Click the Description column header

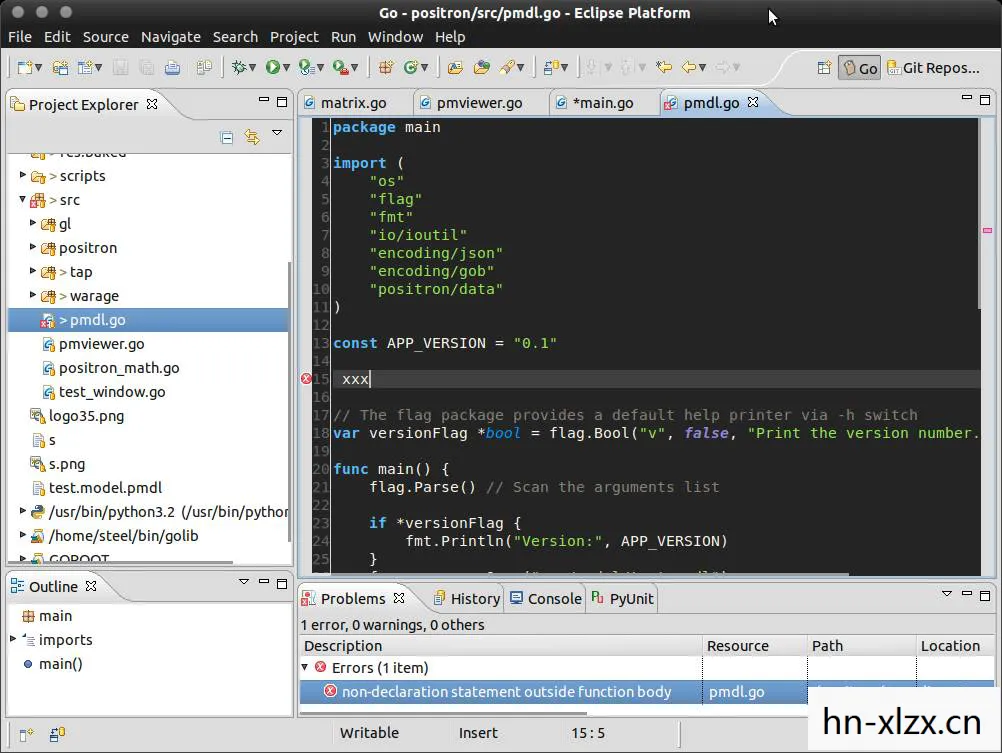tap(501, 646)
